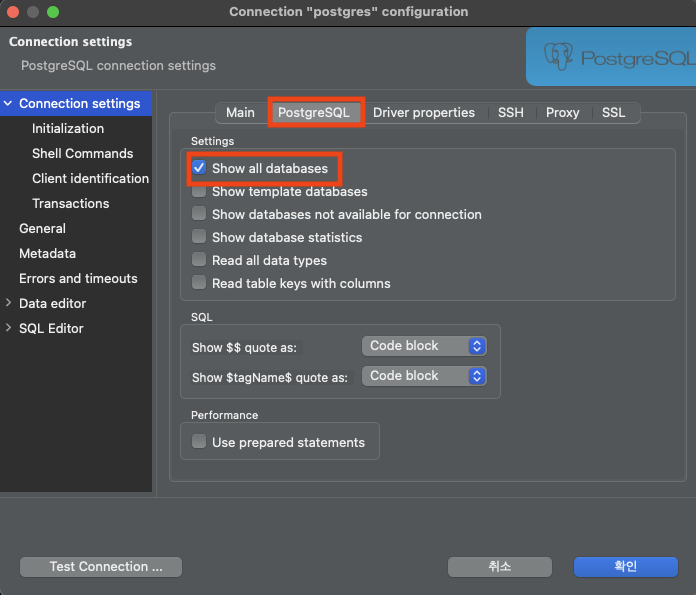This screenshot has height=595, width=696.
Task: Select the SSL tab
Action: [x=613, y=113]
